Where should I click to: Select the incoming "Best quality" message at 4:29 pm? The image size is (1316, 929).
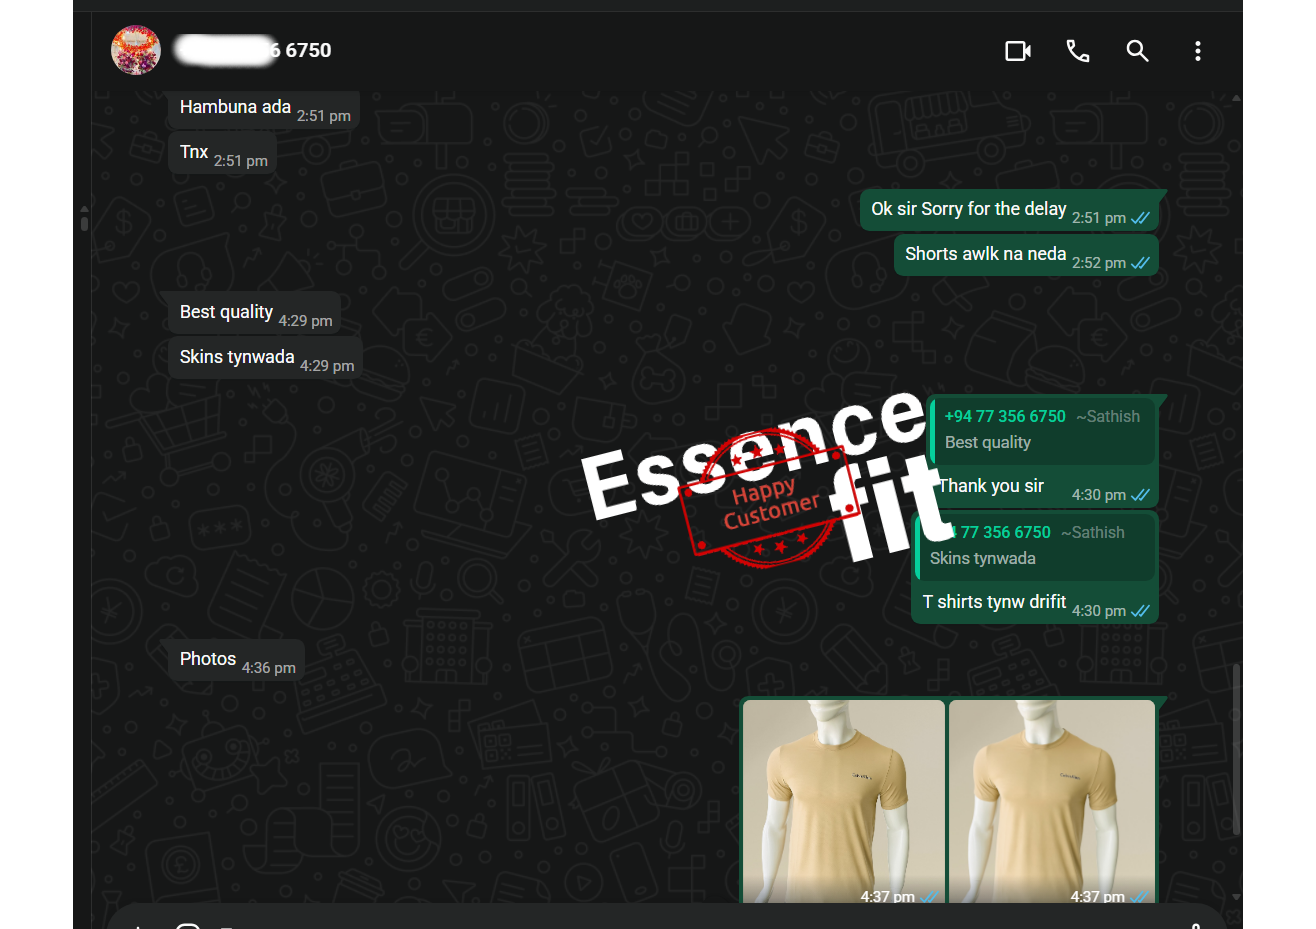[x=255, y=313]
